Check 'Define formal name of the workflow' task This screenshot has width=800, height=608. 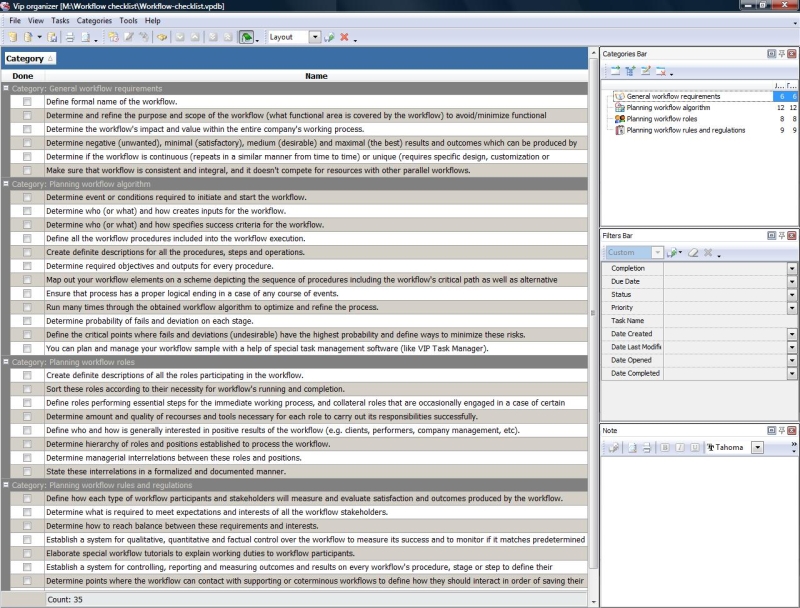point(27,102)
